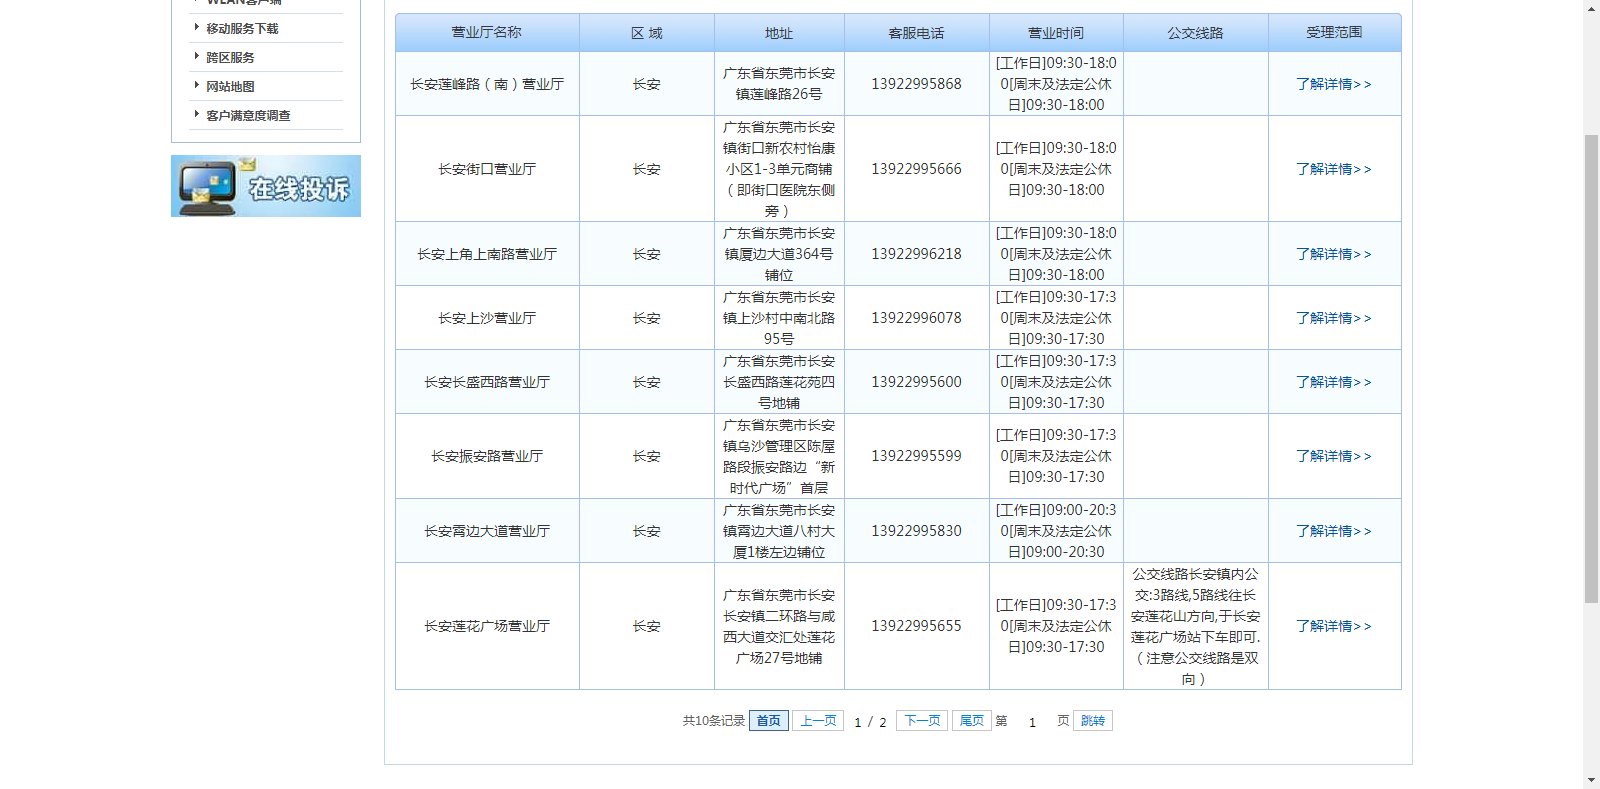Image resolution: width=1600 pixels, height=789 pixels.
Task: Go to first page with 首页
Action: (x=768, y=721)
